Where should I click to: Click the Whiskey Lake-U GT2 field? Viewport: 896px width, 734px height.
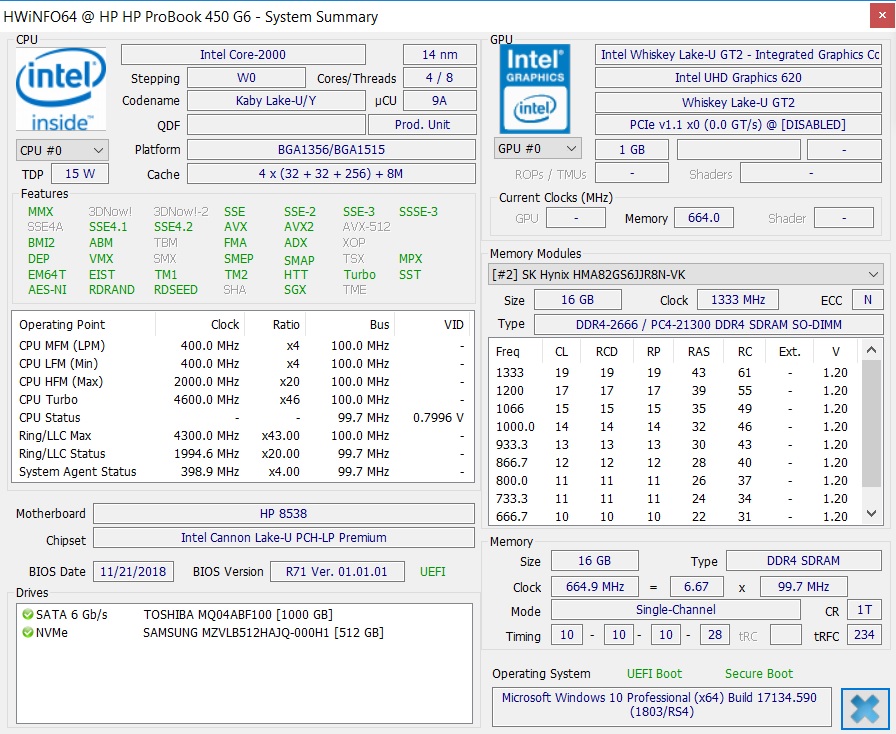pyautogui.click(x=738, y=102)
